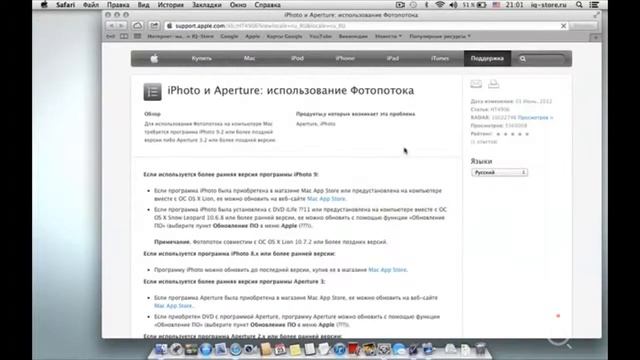The image size is (640, 360).
Task: Click the print article printer icon
Action: 493,84
